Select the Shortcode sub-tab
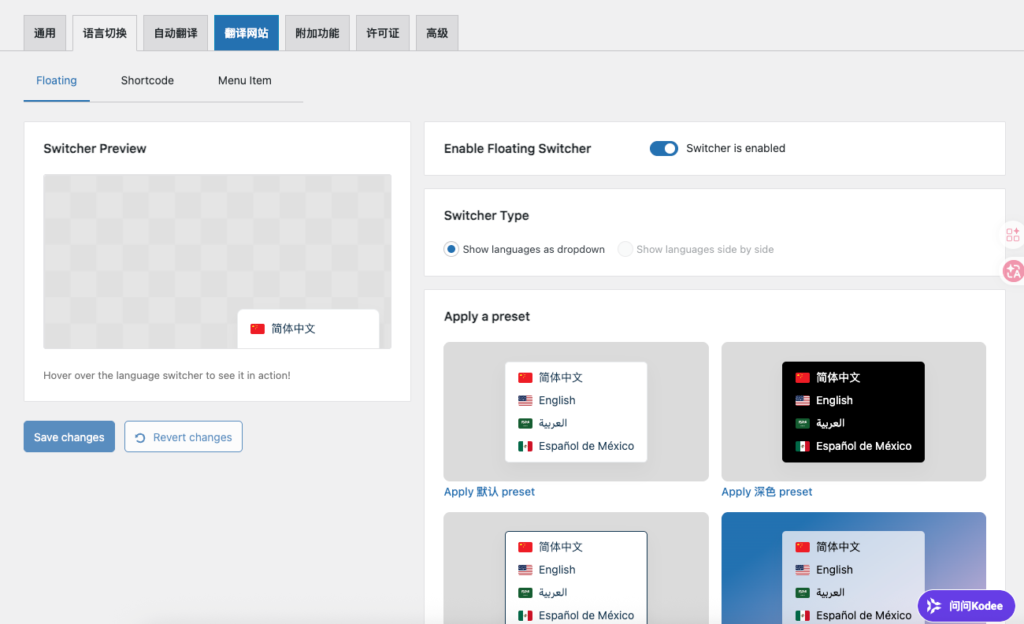Image resolution: width=1024 pixels, height=624 pixels. [x=147, y=80]
